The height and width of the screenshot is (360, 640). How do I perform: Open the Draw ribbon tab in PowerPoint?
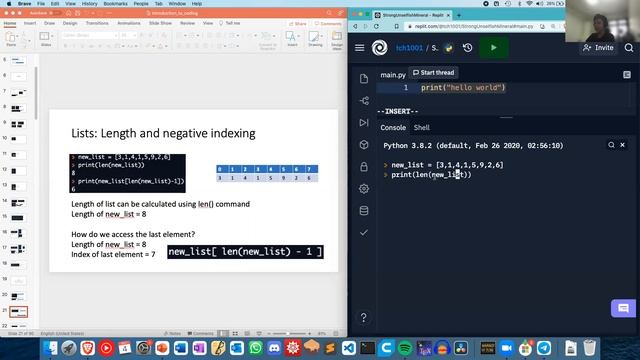[x=49, y=23]
